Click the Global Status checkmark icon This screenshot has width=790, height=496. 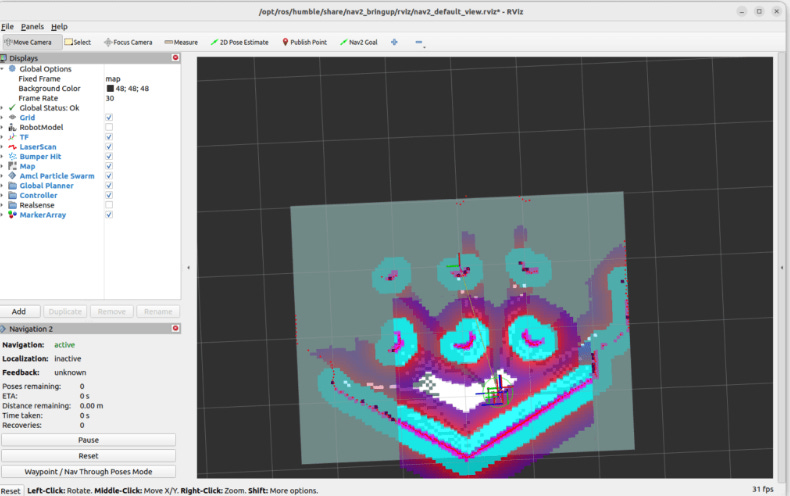tap(13, 107)
